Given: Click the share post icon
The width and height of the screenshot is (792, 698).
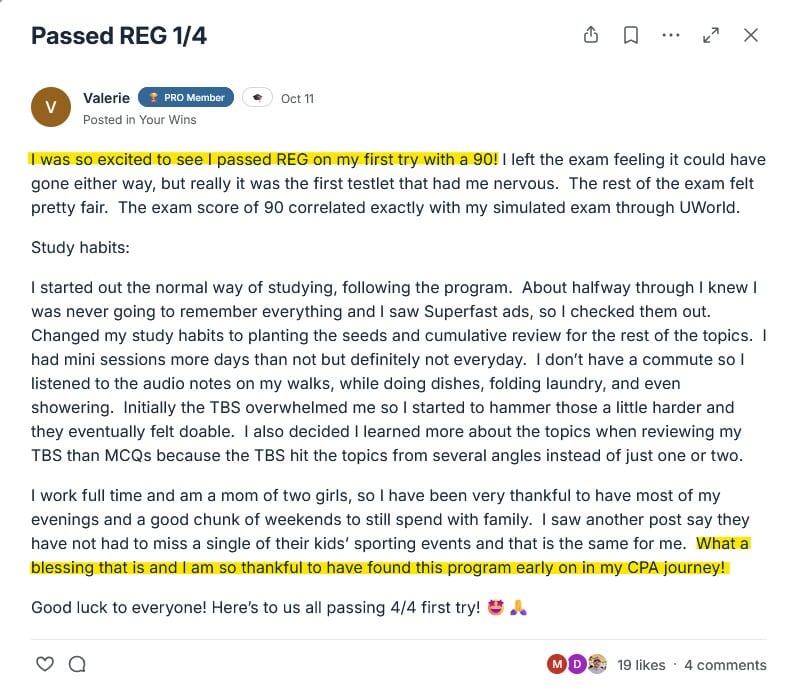Looking at the screenshot, I should click(591, 35).
